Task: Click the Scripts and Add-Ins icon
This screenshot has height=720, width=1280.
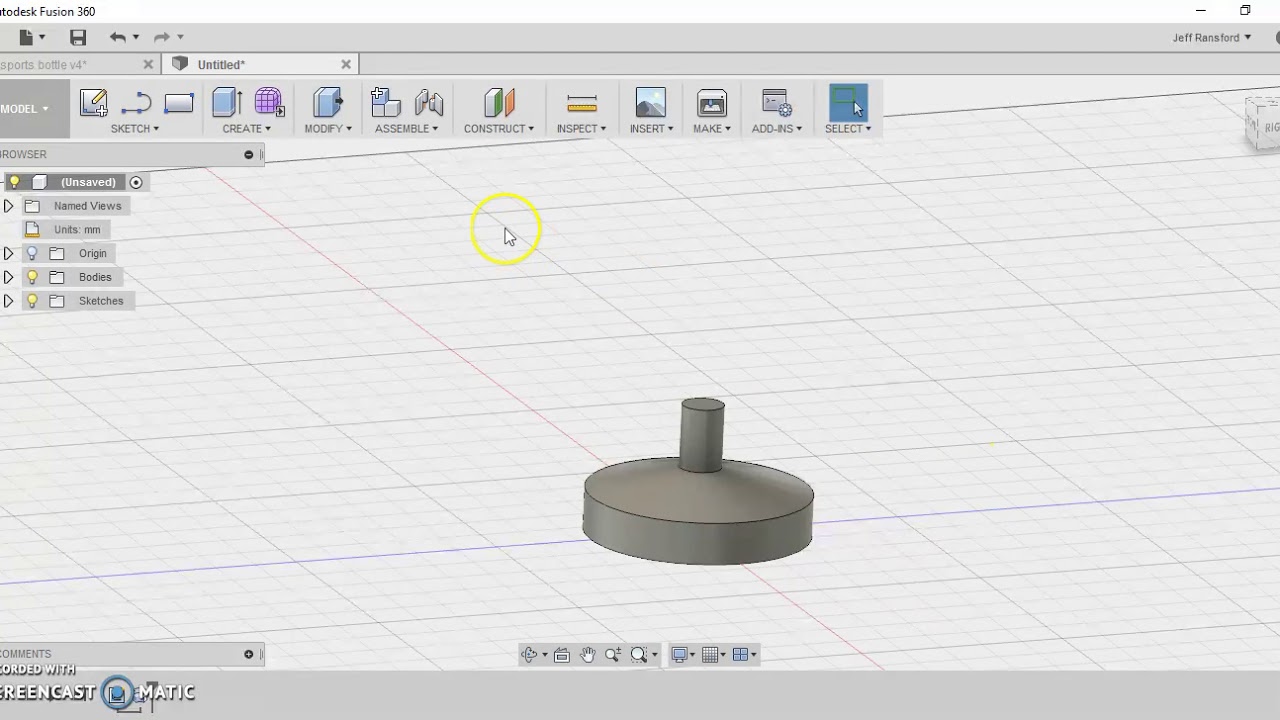Action: [x=777, y=103]
